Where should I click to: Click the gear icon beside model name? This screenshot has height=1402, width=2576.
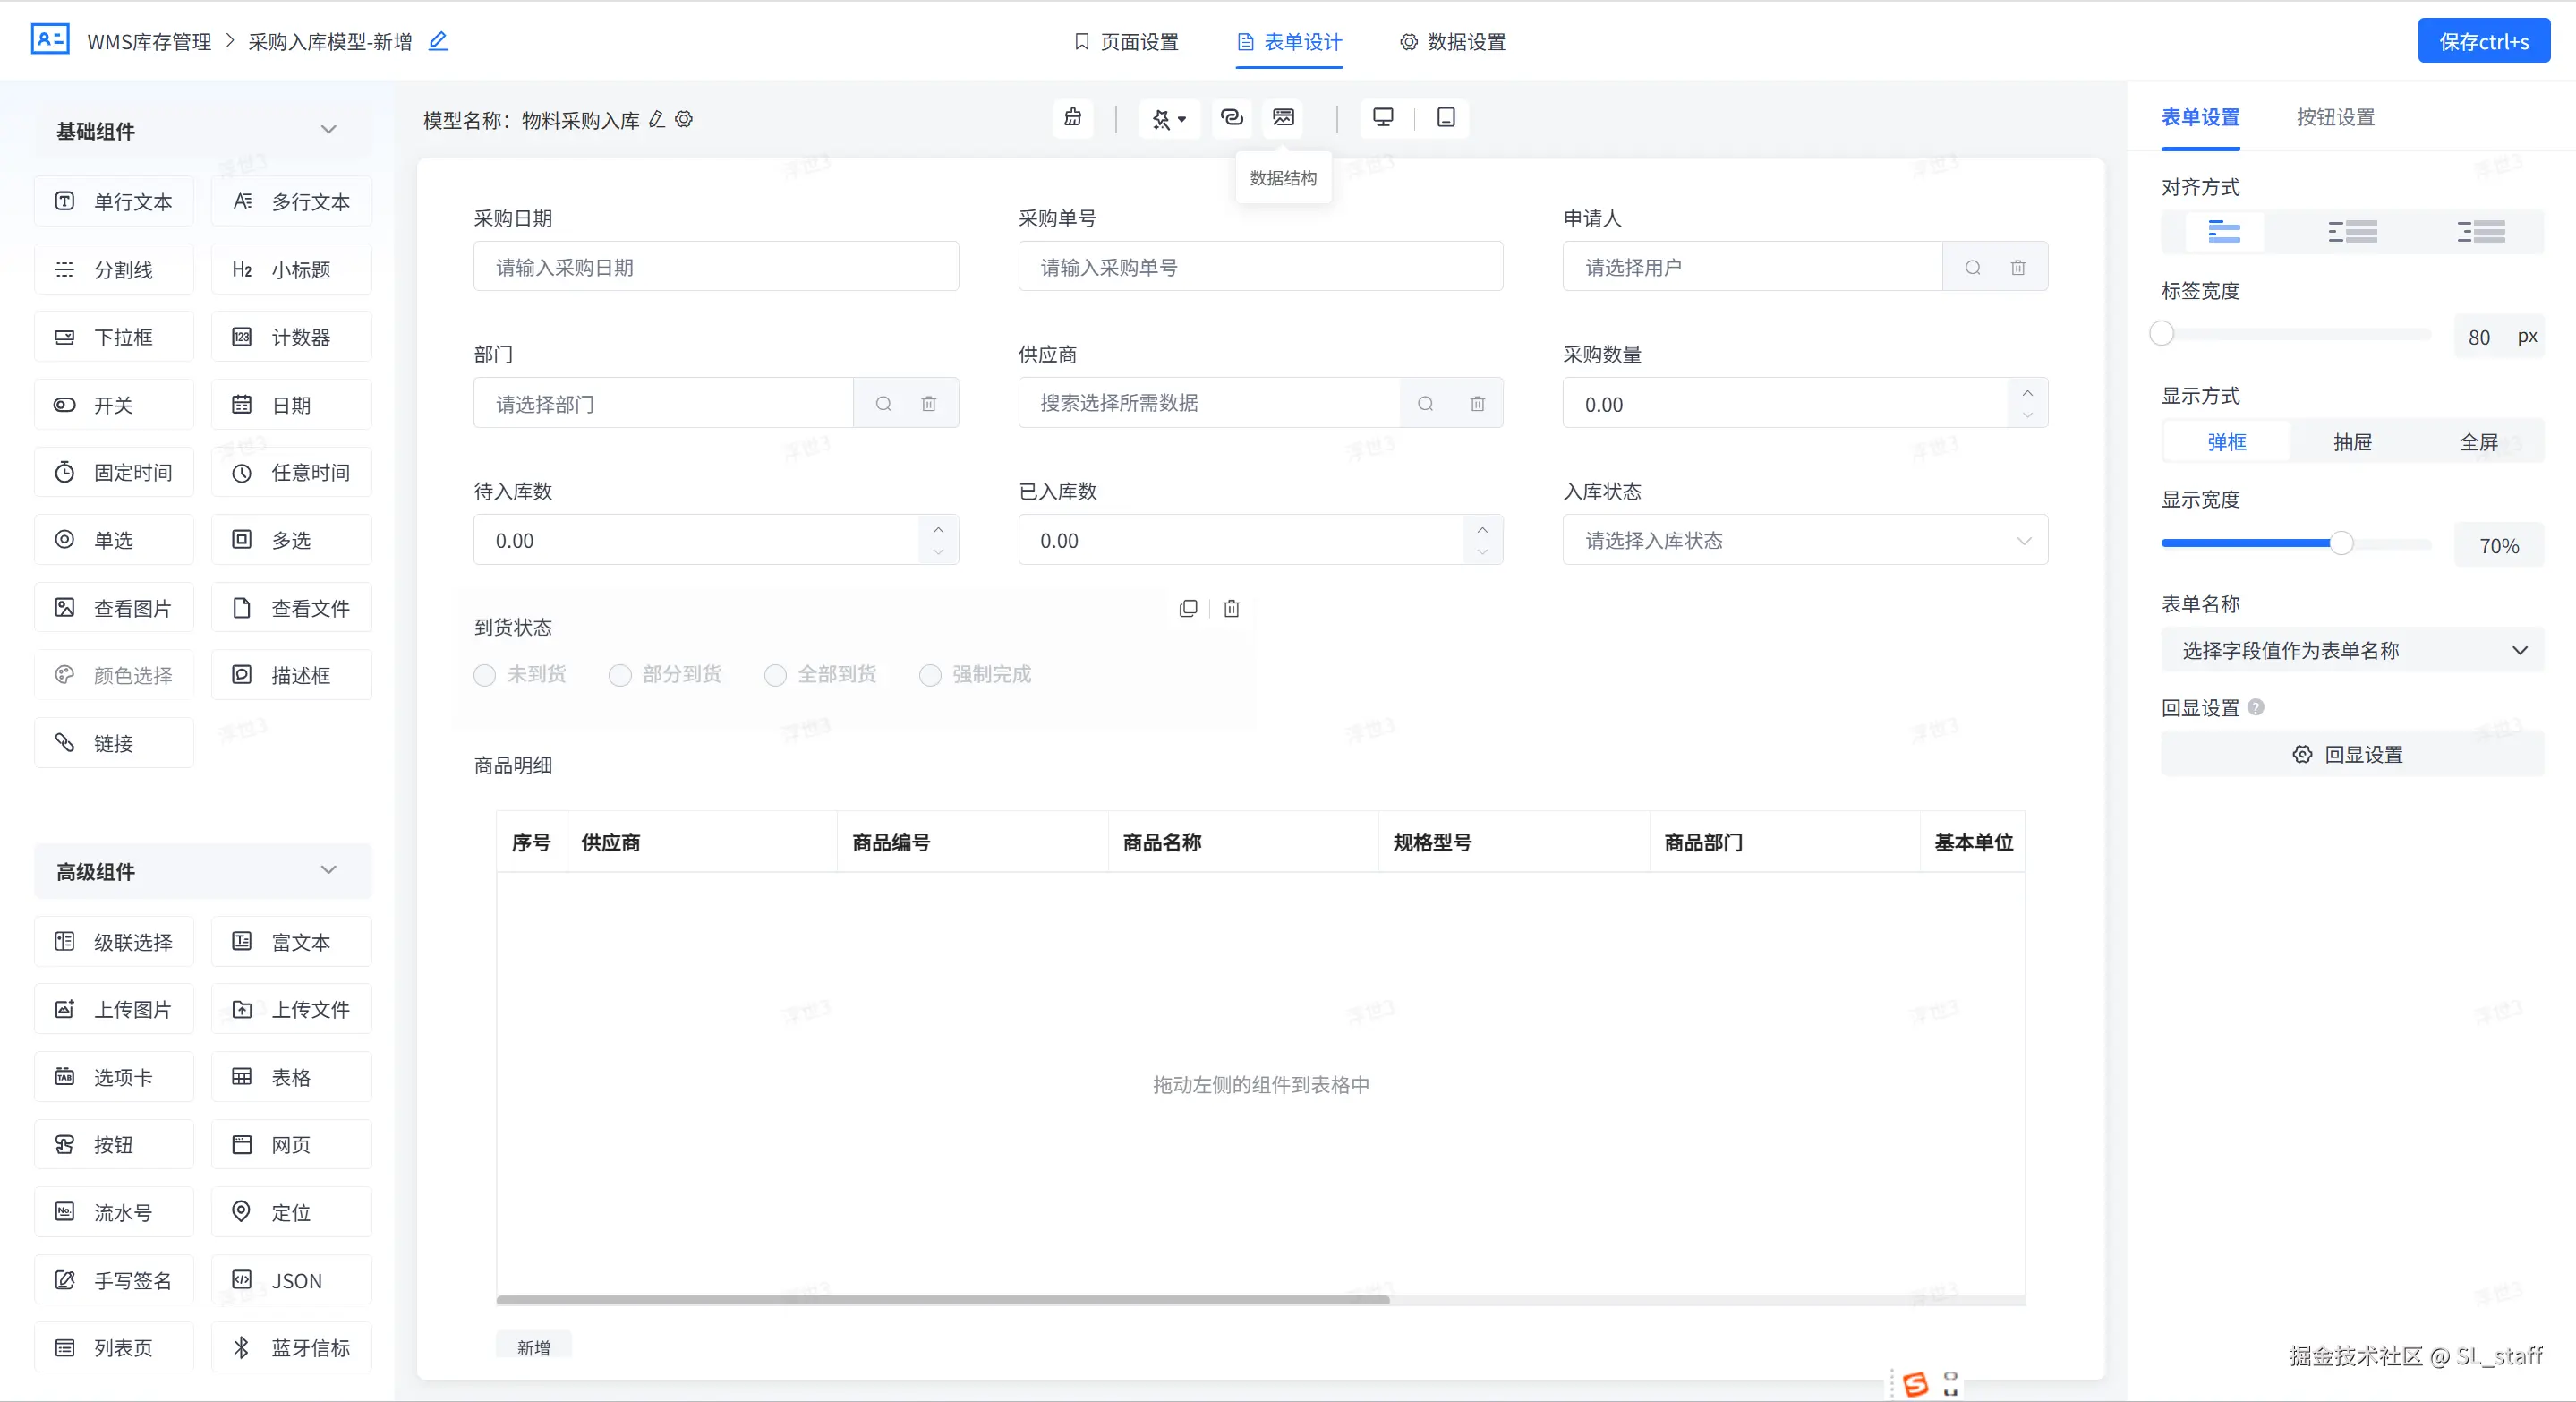click(x=684, y=120)
